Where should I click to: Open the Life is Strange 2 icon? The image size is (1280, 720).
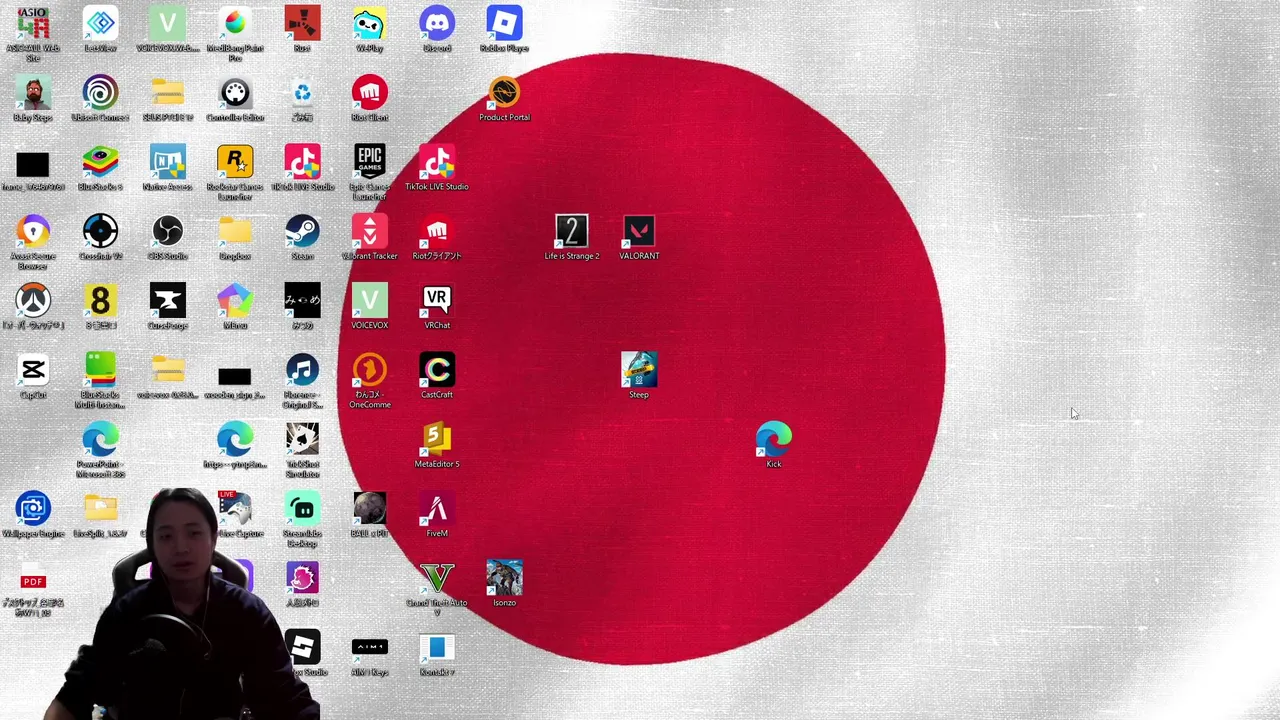pos(571,232)
